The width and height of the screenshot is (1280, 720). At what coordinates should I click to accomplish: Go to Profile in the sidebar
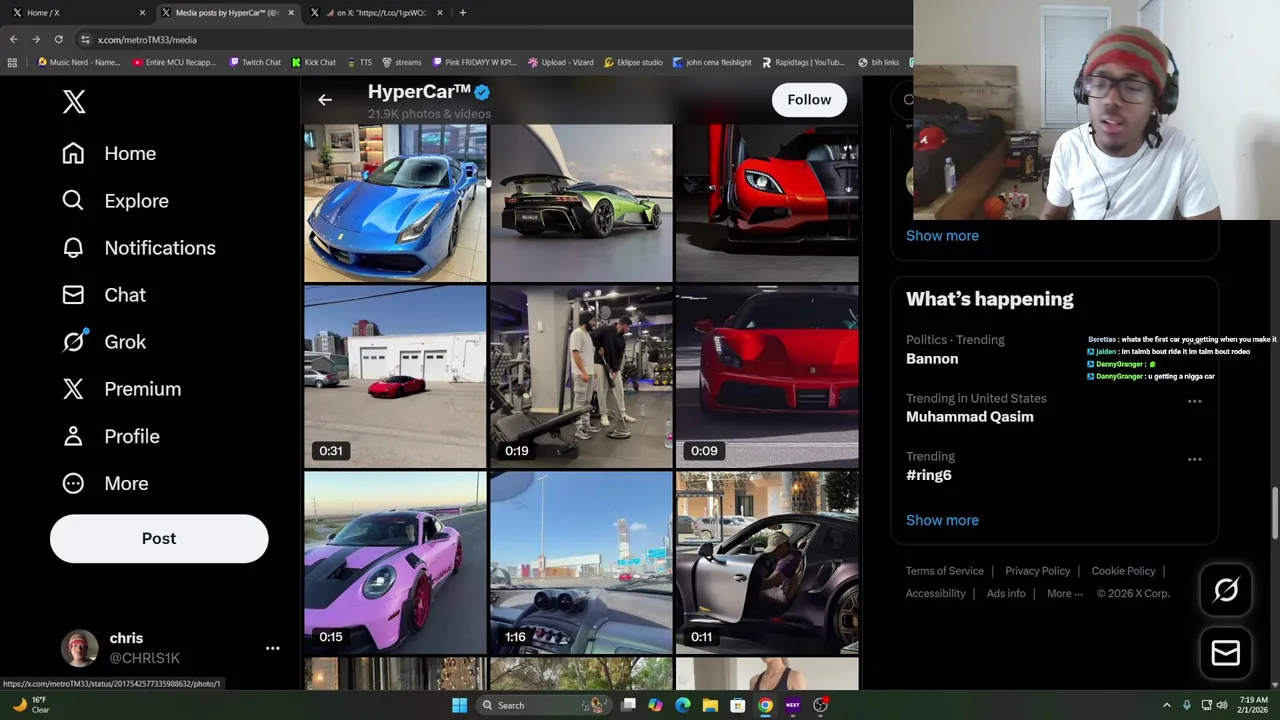tap(111, 436)
